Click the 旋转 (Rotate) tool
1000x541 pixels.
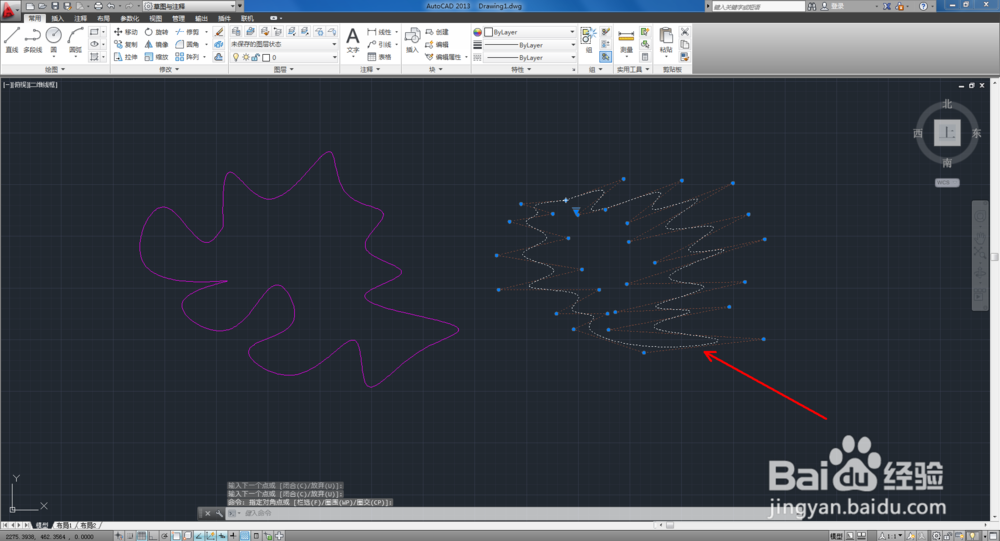156,32
